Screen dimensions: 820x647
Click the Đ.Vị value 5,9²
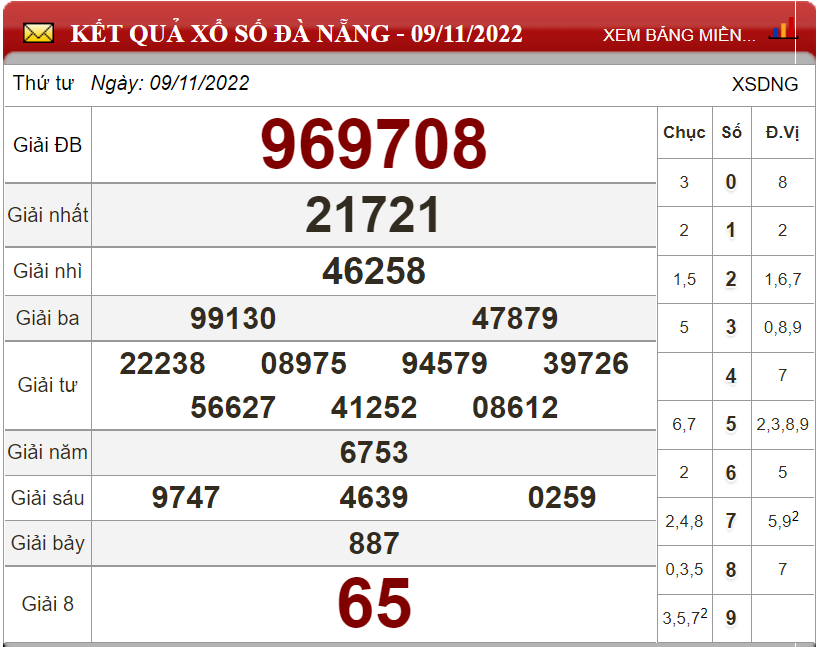pyautogui.click(x=783, y=519)
